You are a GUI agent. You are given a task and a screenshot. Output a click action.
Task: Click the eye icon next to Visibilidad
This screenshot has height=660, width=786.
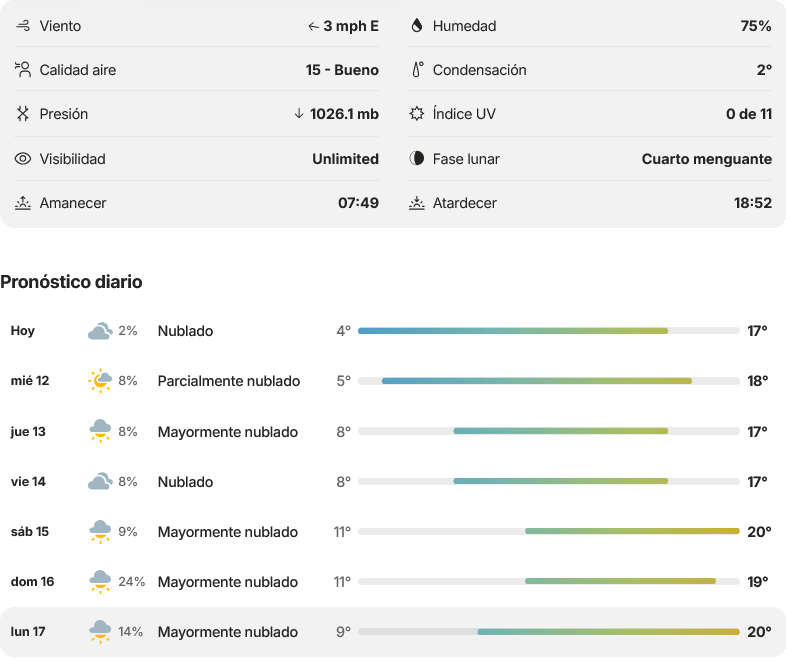(x=23, y=159)
